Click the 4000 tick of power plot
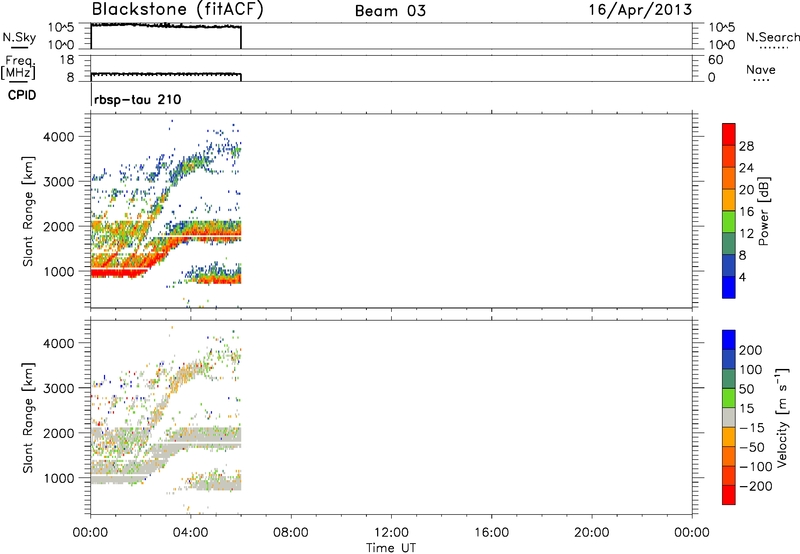 pyautogui.click(x=58, y=137)
